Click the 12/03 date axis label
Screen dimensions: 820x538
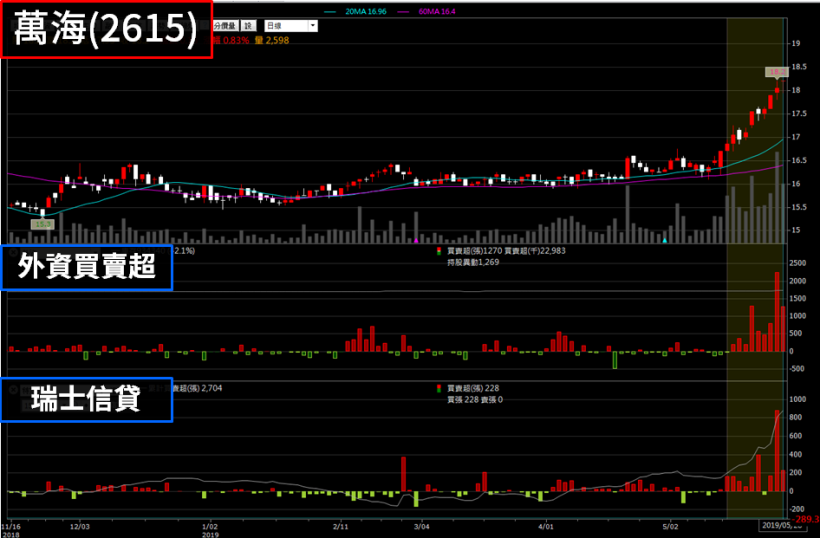79,526
